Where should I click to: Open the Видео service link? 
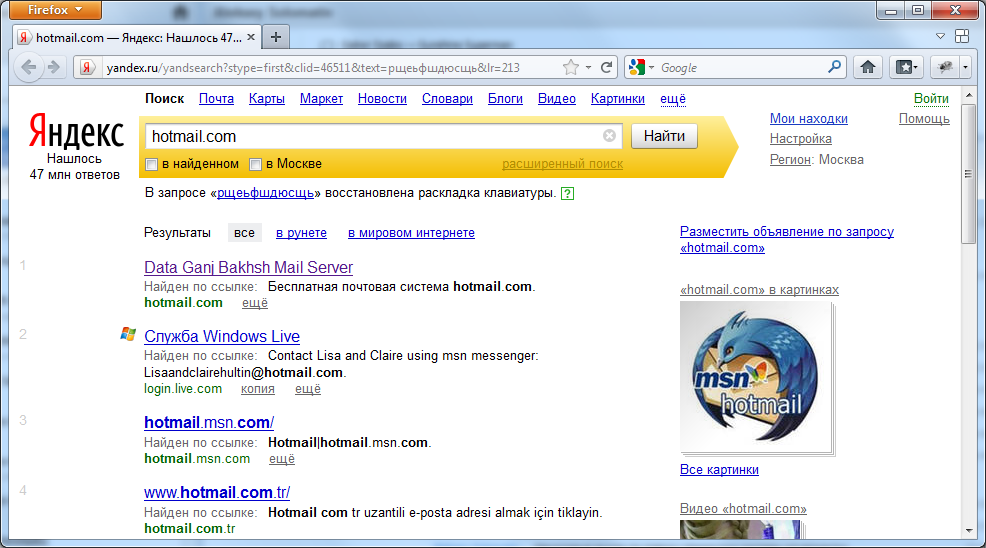click(557, 99)
